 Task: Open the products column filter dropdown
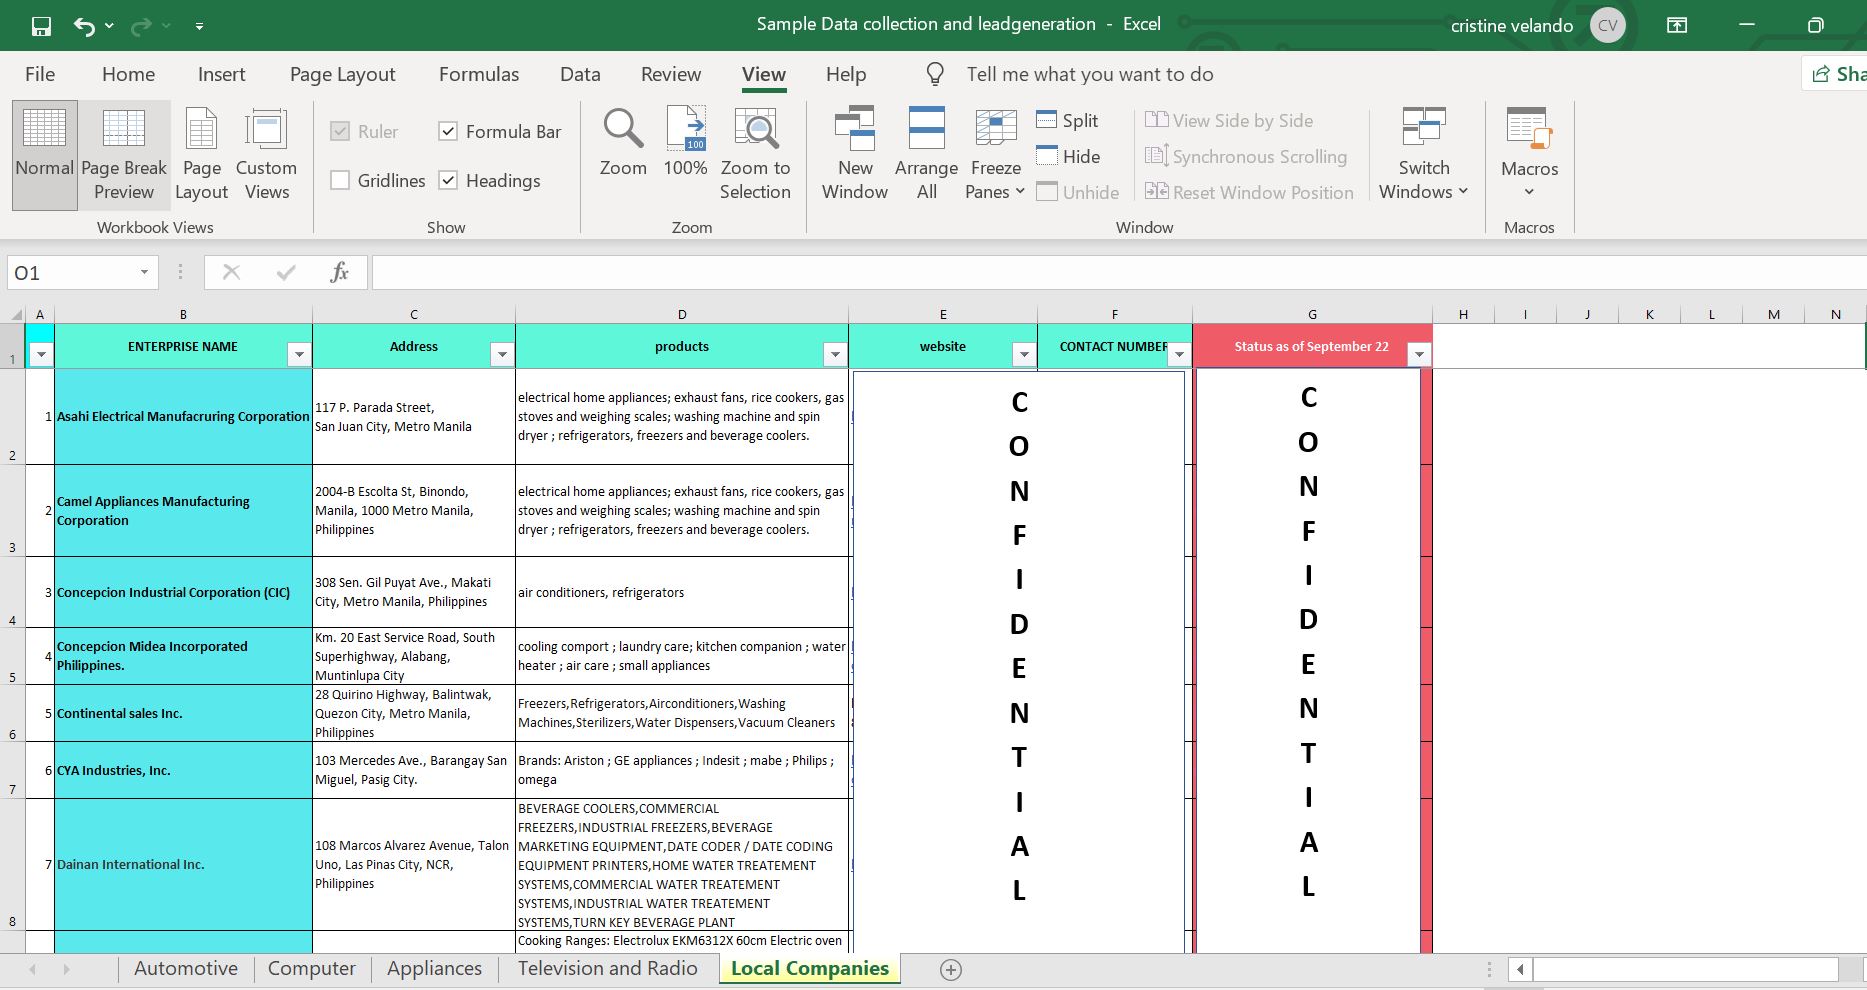(835, 354)
